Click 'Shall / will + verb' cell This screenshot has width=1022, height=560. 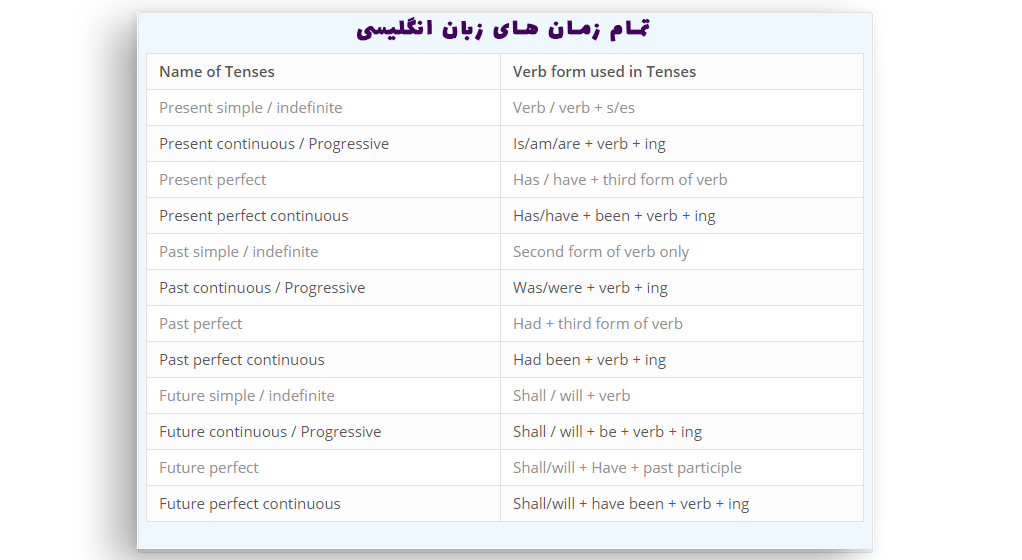click(x=682, y=396)
